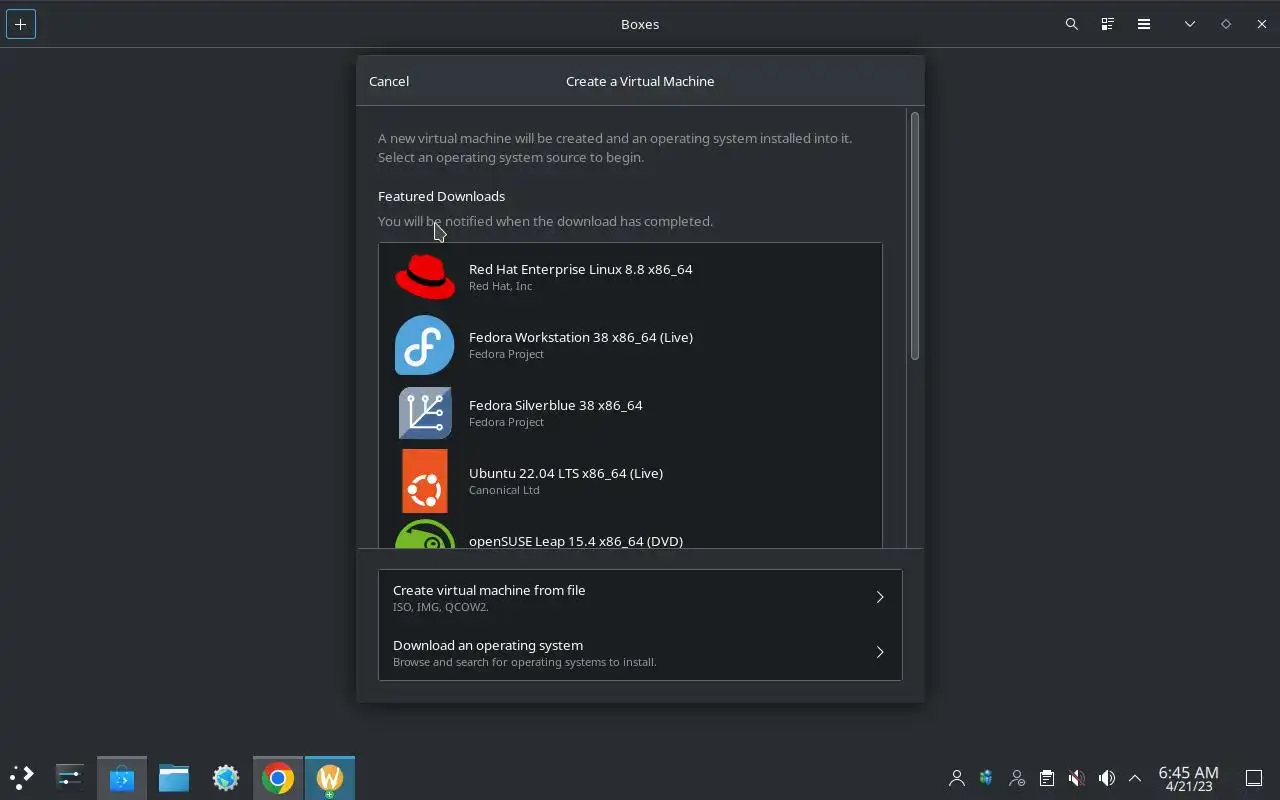Open the yellow W app in taskbar

[x=330, y=777]
